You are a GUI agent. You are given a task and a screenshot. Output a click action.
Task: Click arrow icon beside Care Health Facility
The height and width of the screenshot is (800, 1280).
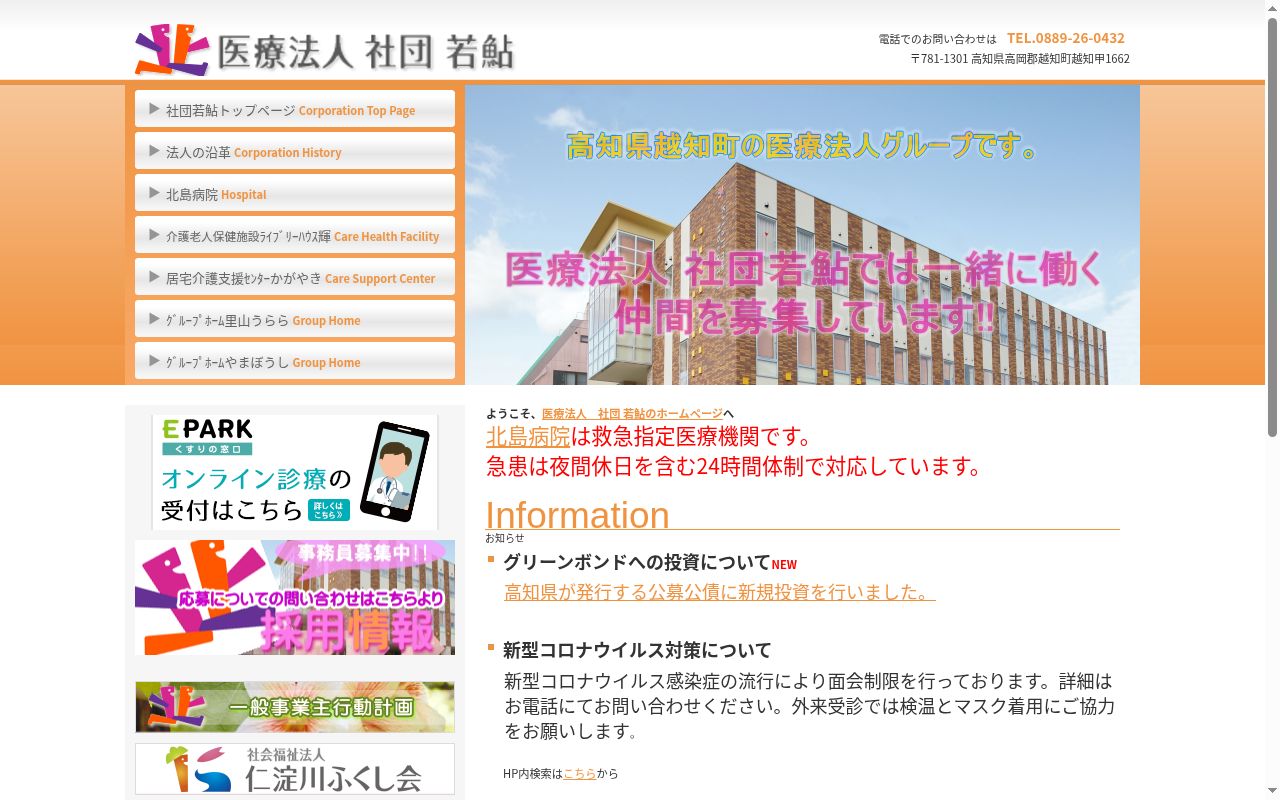(x=154, y=235)
